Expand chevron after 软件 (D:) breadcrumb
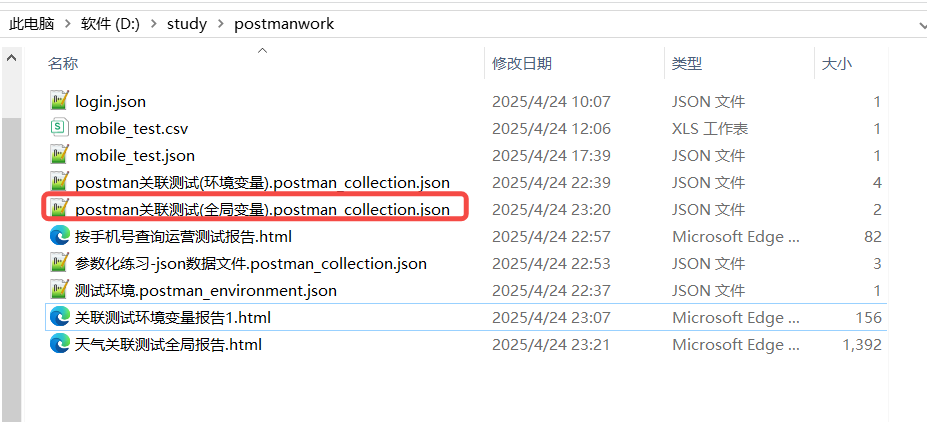 (x=154, y=24)
